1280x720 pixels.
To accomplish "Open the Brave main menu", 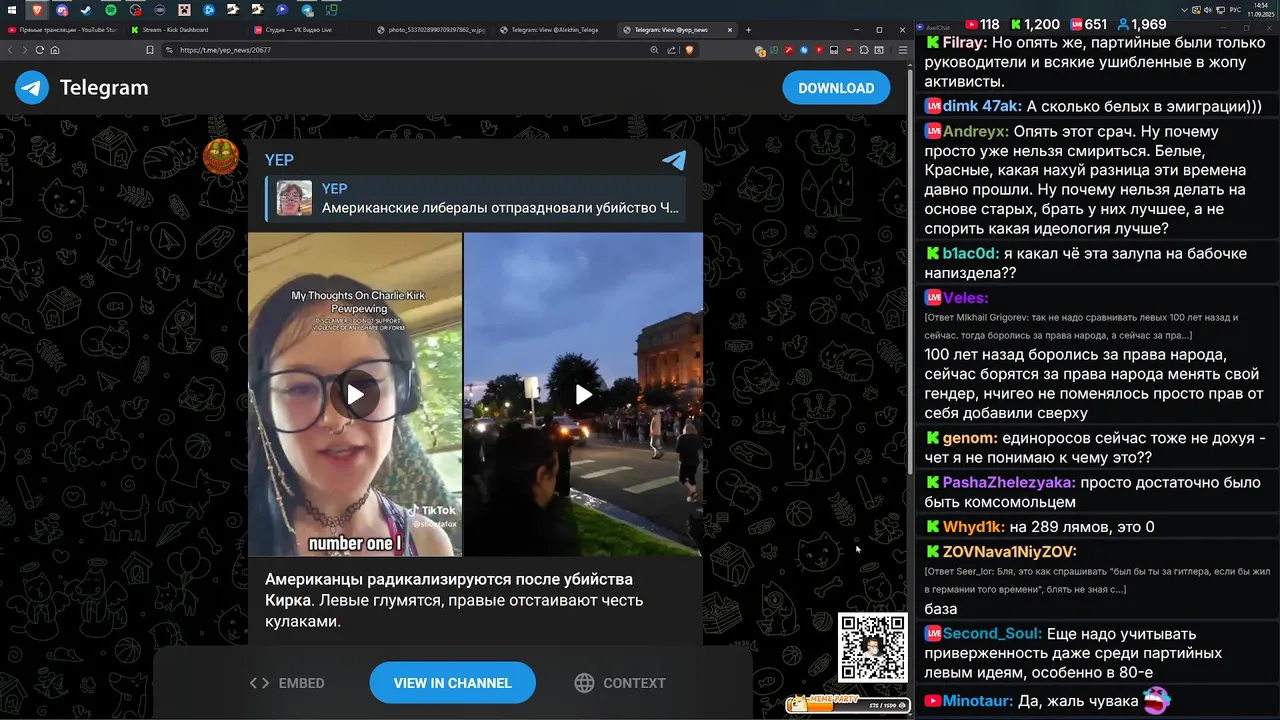I will [903, 50].
